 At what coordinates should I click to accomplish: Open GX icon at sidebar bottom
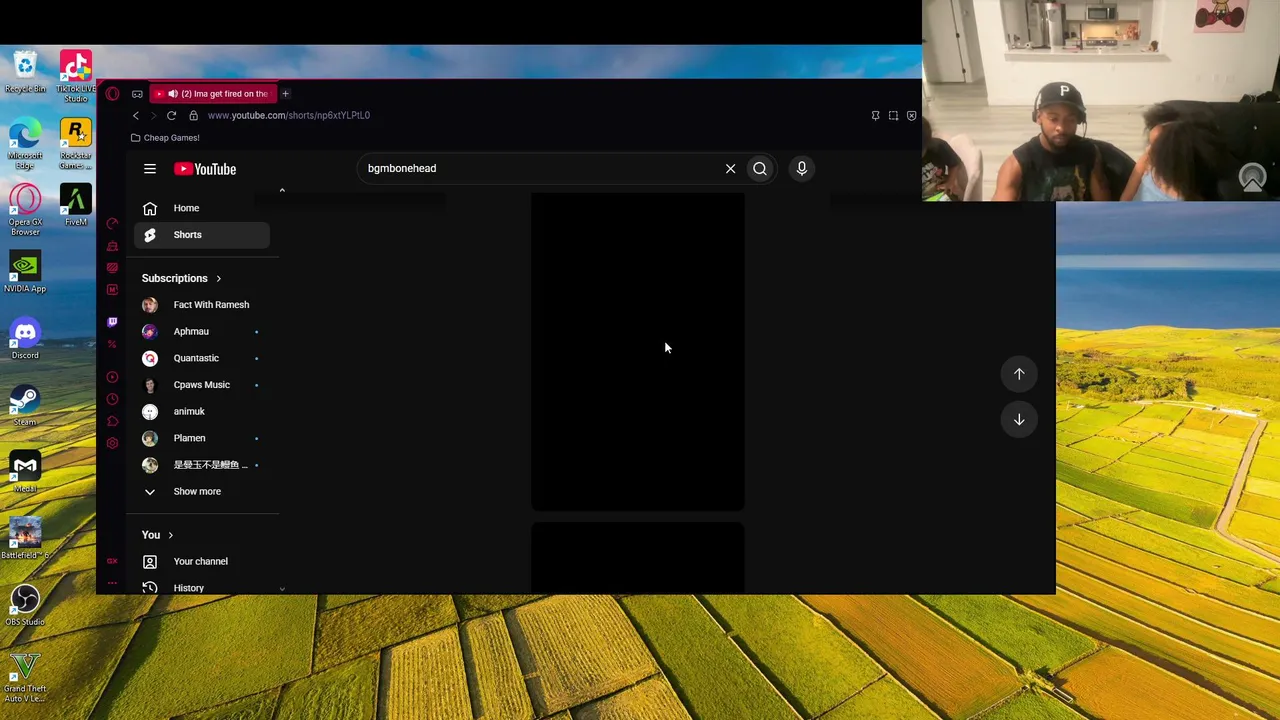coord(112,561)
